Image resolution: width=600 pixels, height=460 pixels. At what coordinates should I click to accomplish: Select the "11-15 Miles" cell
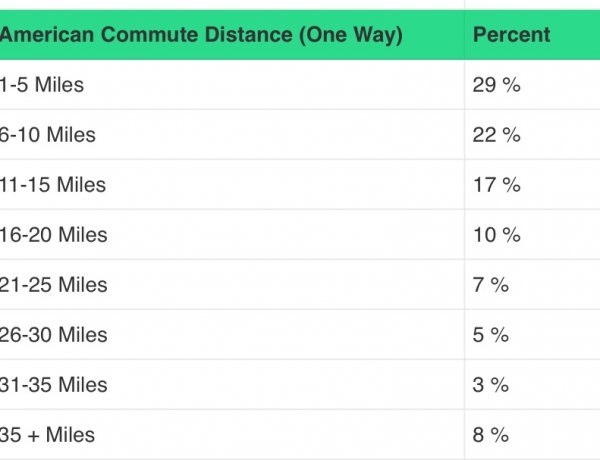[x=53, y=185]
